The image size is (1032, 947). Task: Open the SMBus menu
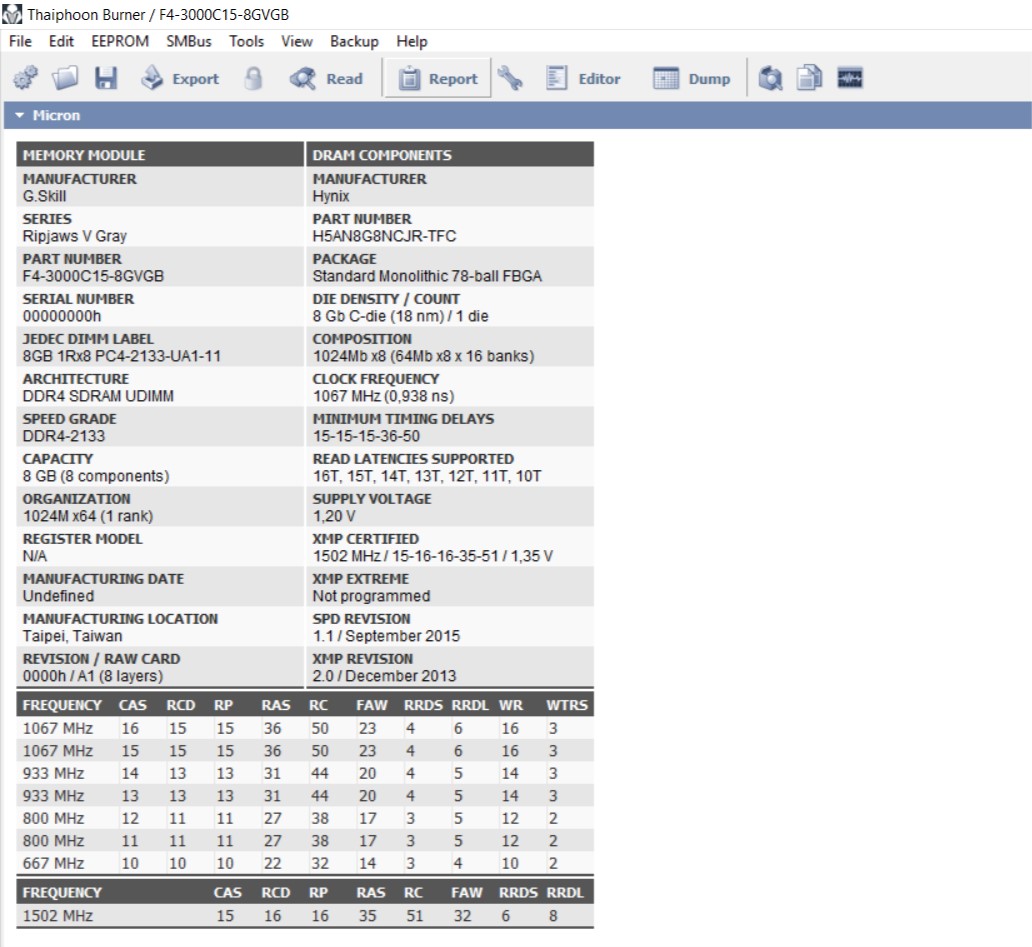tap(189, 41)
